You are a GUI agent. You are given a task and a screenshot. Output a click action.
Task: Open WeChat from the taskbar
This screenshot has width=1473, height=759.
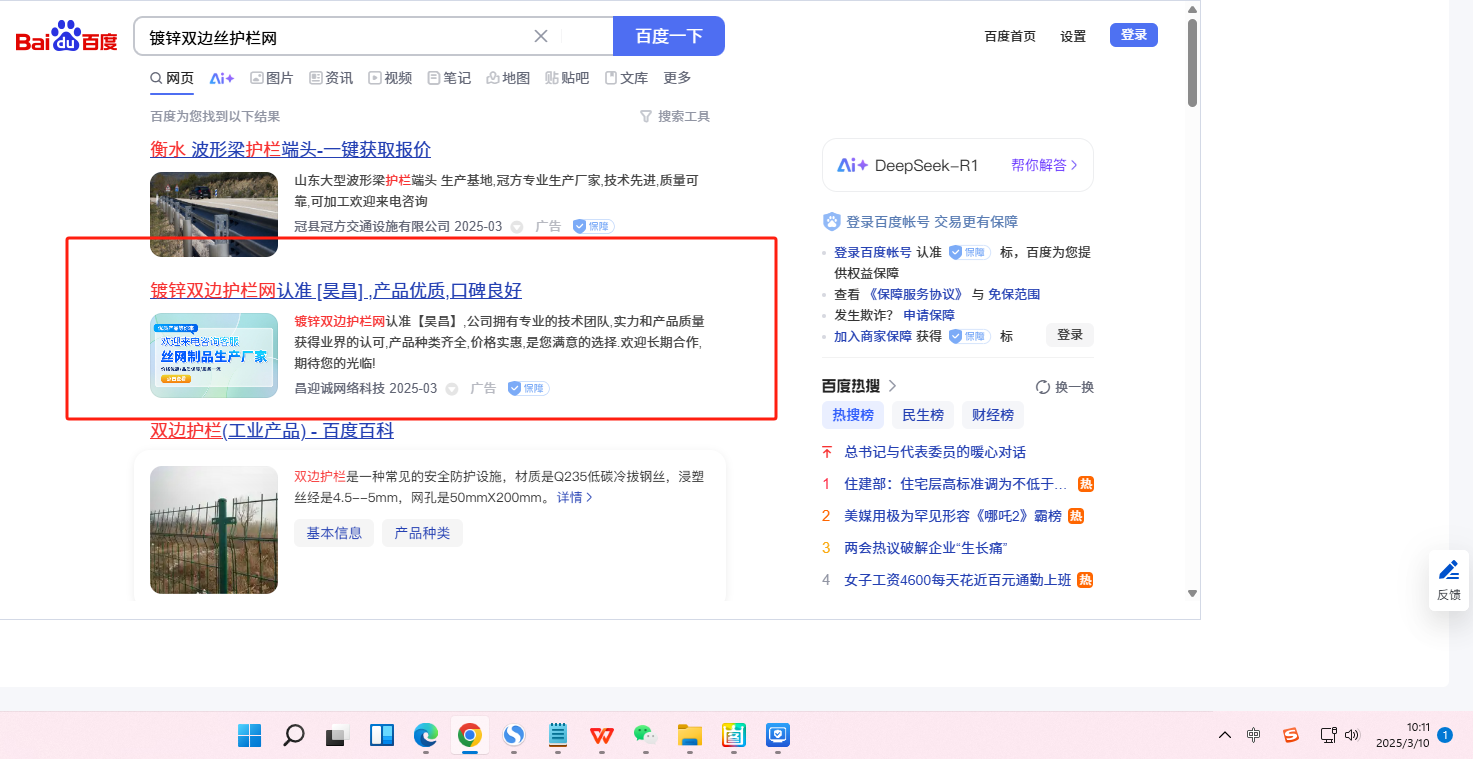(644, 736)
